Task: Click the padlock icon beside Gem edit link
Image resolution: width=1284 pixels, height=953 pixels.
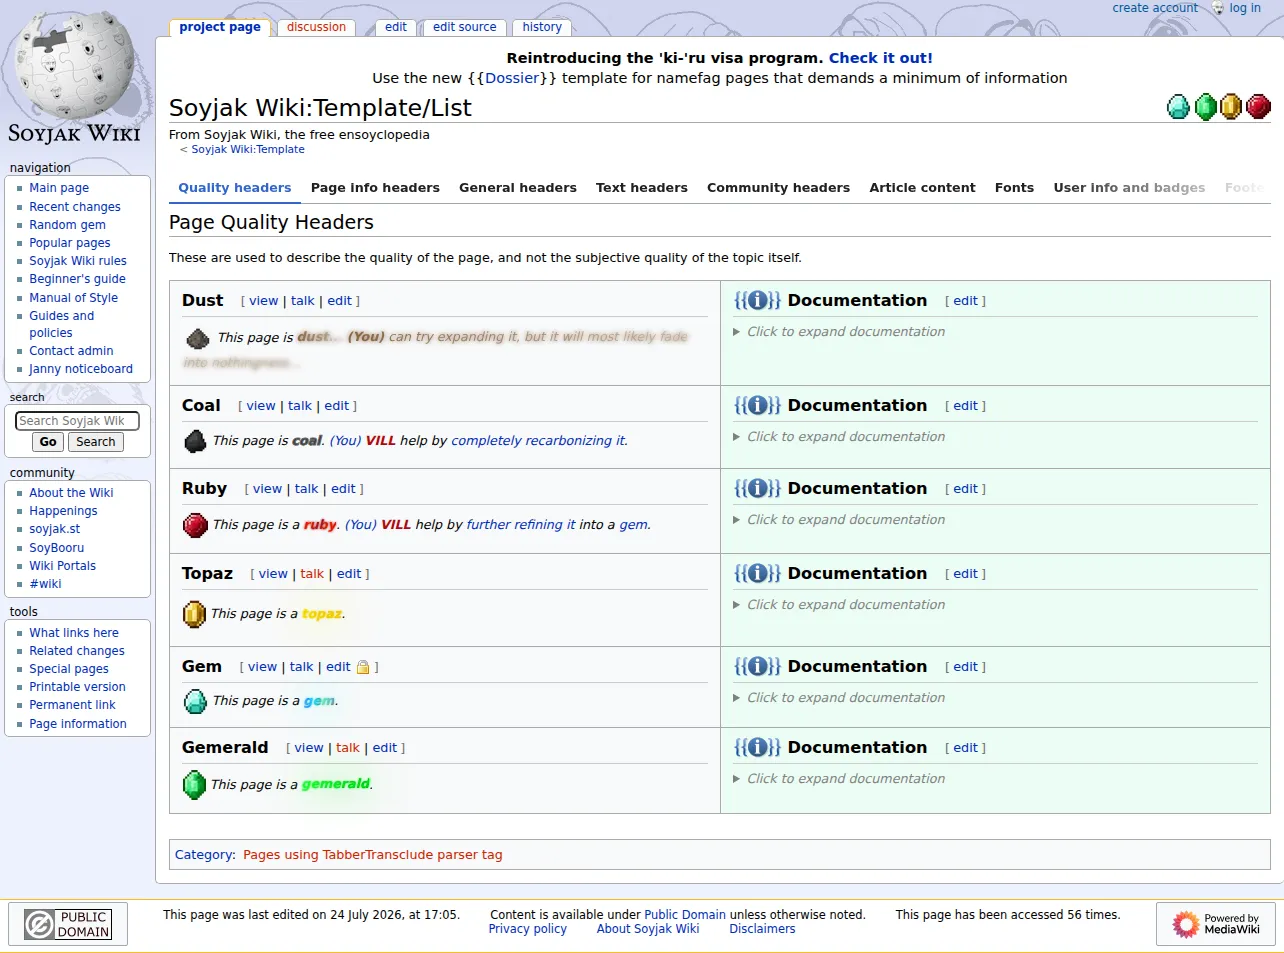Action: 363,667
